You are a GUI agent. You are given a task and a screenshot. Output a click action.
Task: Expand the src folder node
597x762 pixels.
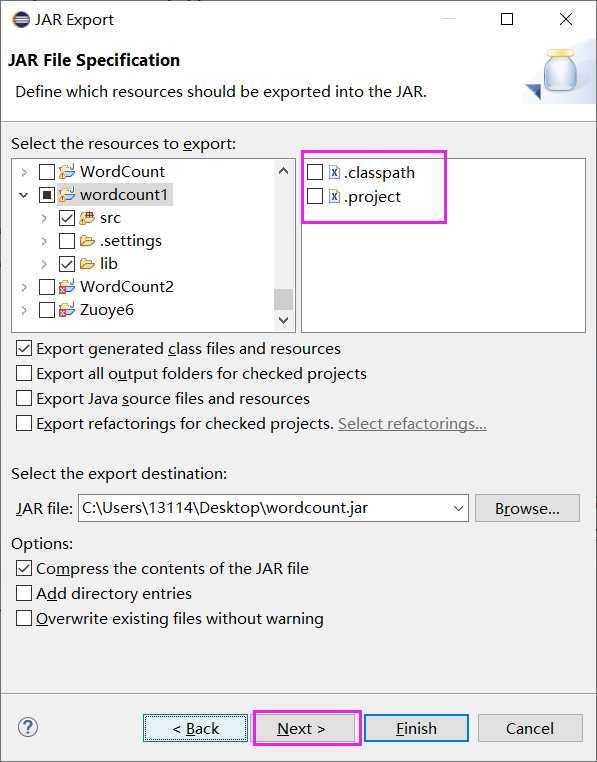(44, 218)
